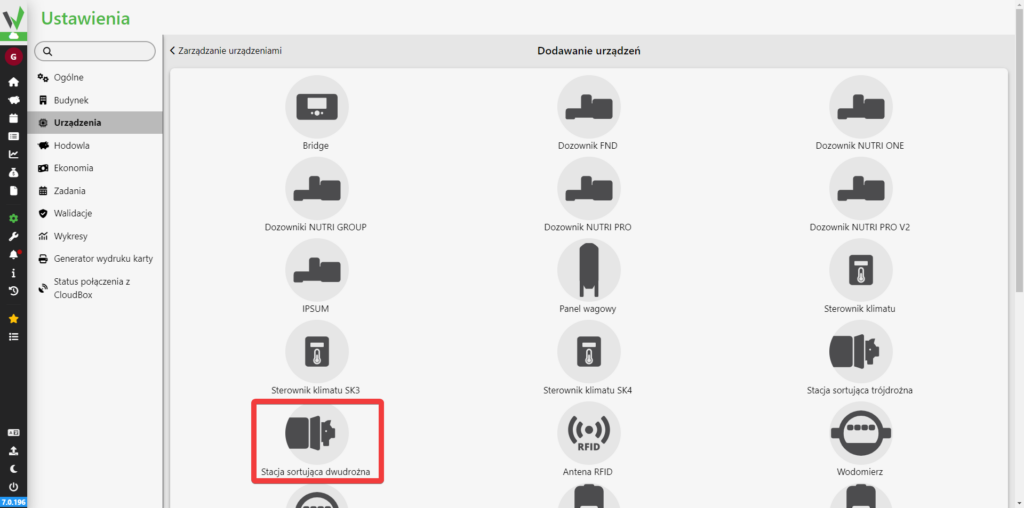Add Stacja sortująca dwudrożna device

[x=317, y=441]
